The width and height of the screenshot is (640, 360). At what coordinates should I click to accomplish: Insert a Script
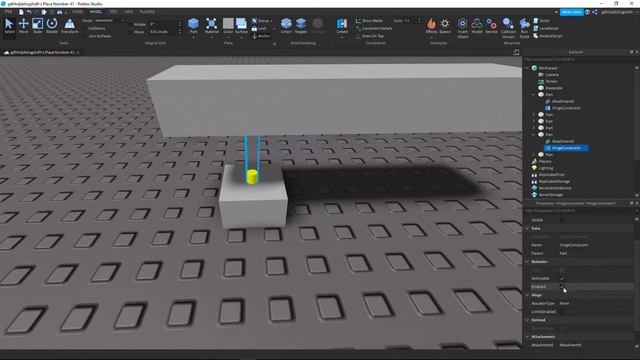542,20
